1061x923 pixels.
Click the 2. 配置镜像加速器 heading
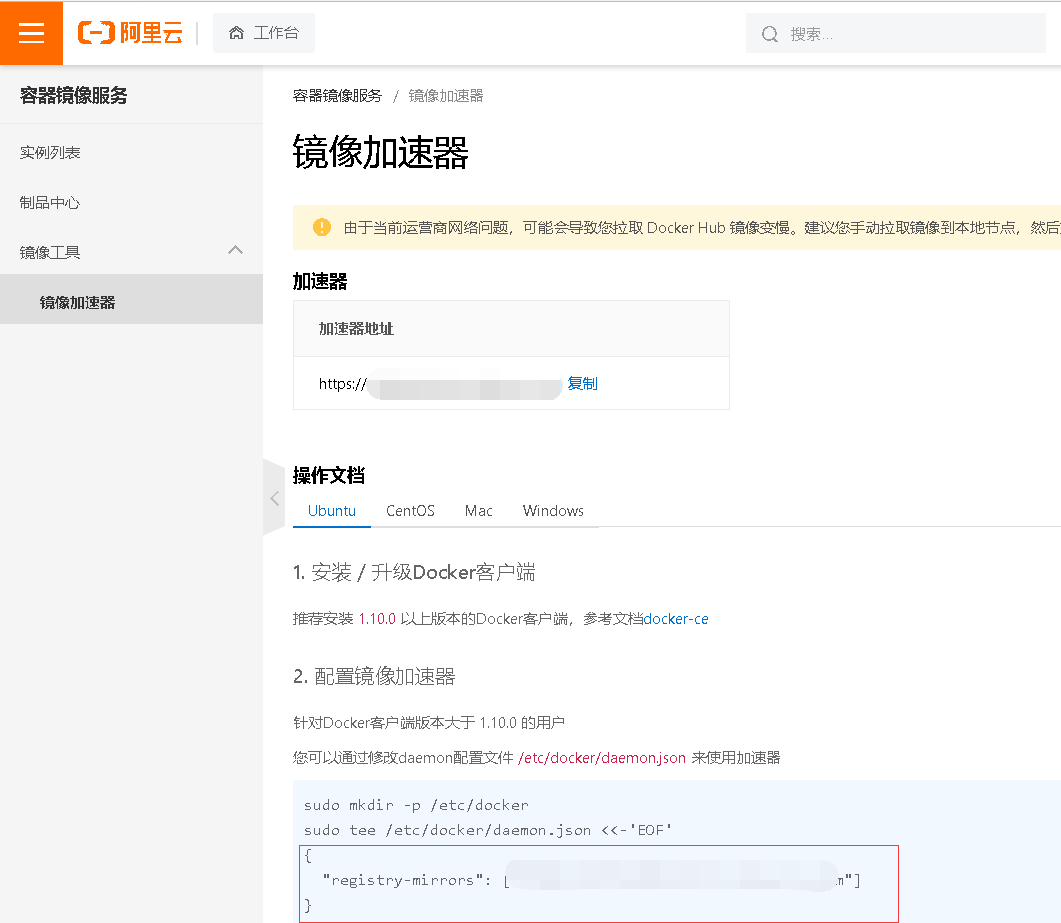[x=374, y=676]
